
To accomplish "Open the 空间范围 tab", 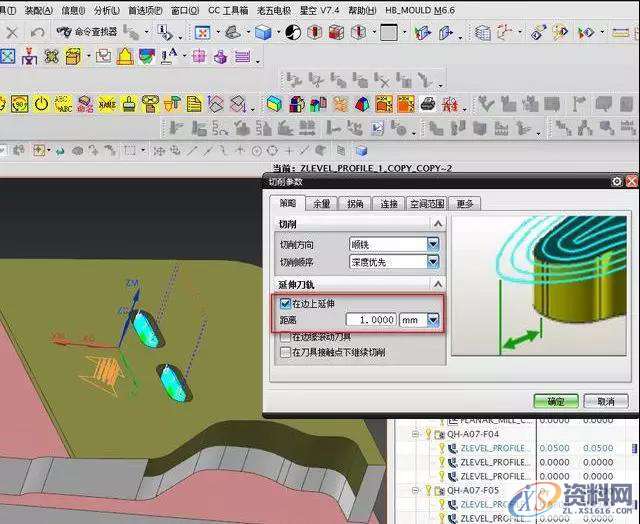I will 426,204.
